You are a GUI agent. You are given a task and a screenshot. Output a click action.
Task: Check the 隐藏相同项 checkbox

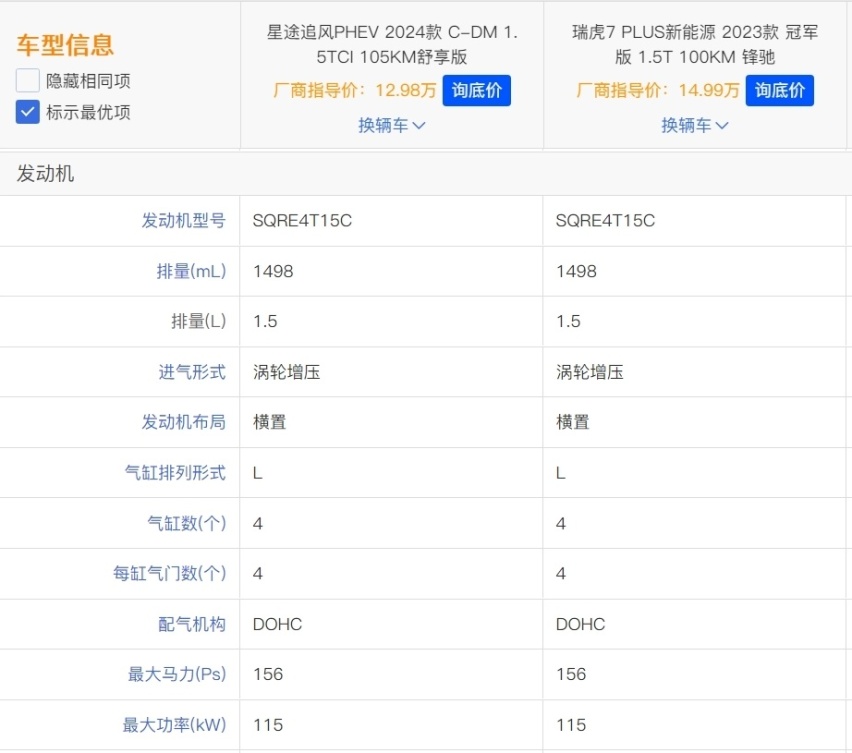pos(28,81)
